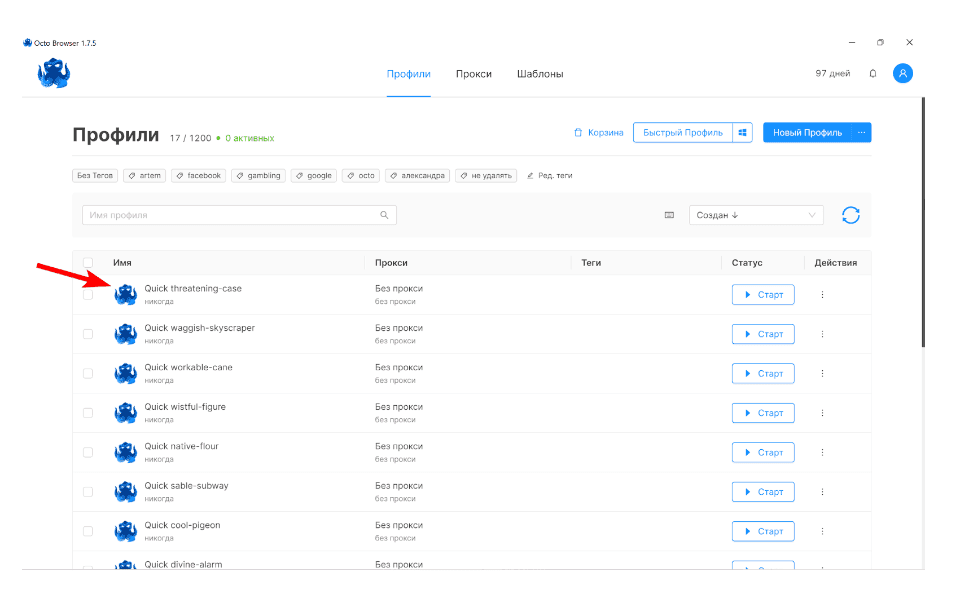Image resolution: width=959 pixels, height=614 pixels.
Task: Switch to the Шаблоны tab
Action: (x=539, y=73)
